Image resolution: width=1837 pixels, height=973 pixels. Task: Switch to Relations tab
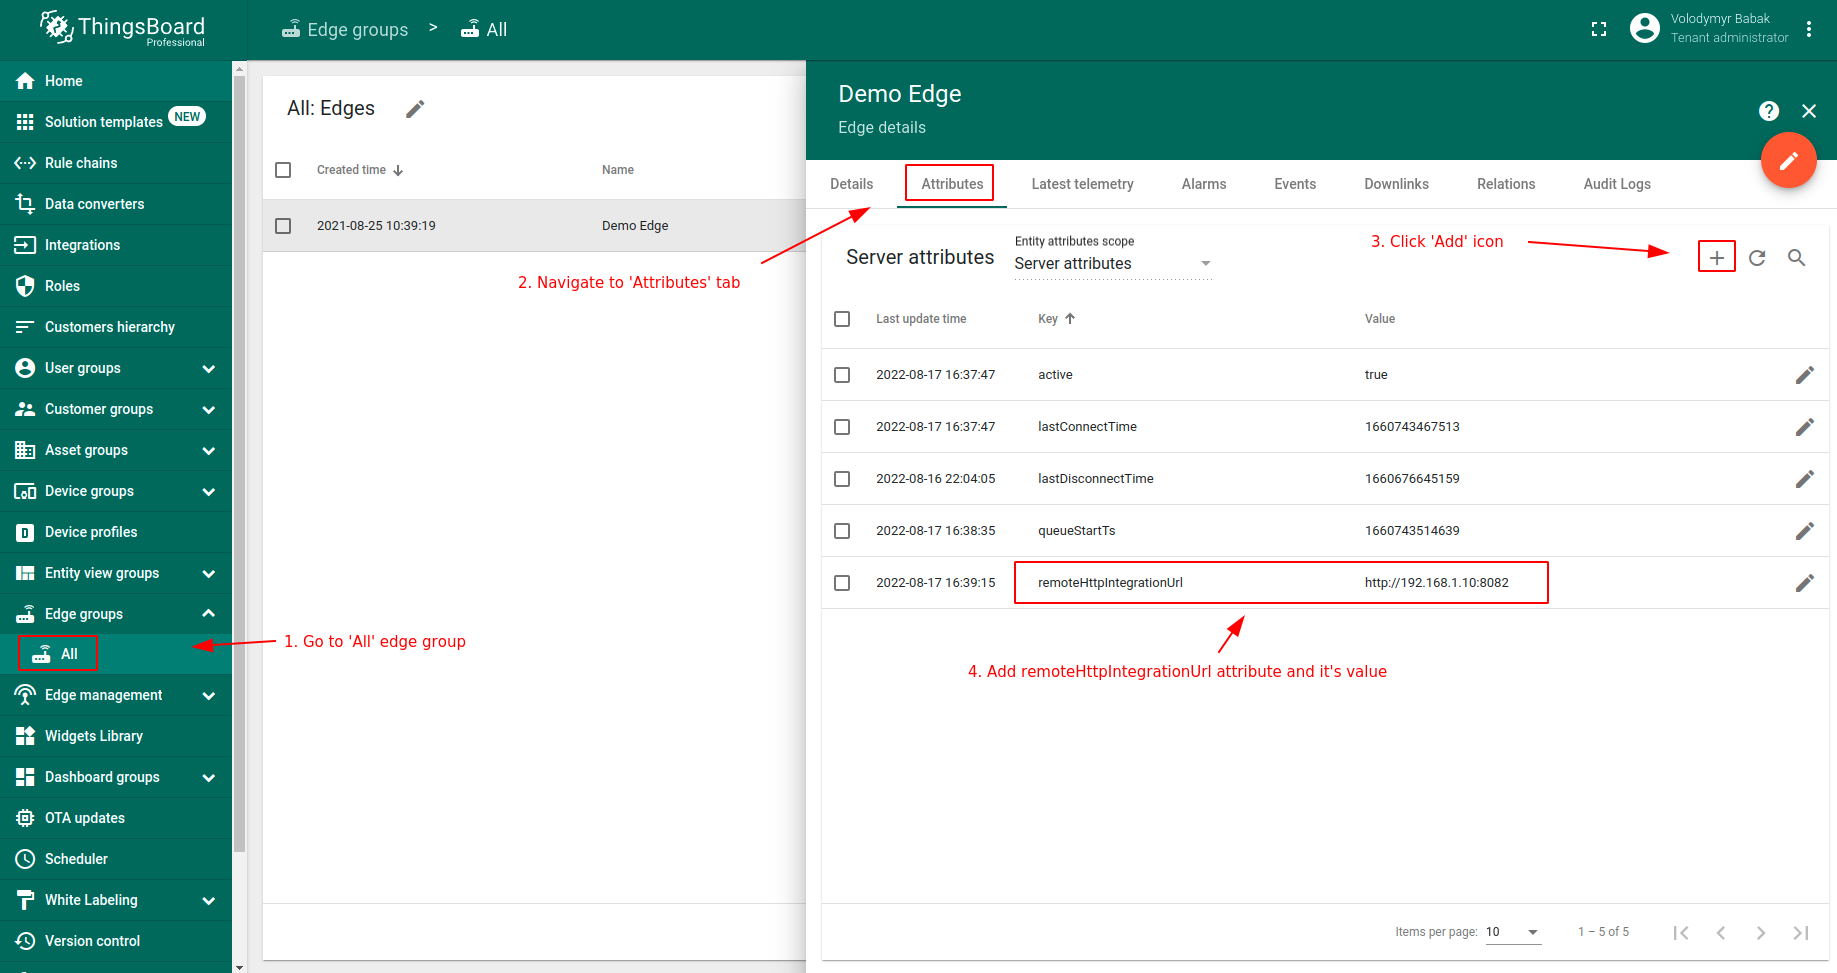pyautogui.click(x=1506, y=184)
